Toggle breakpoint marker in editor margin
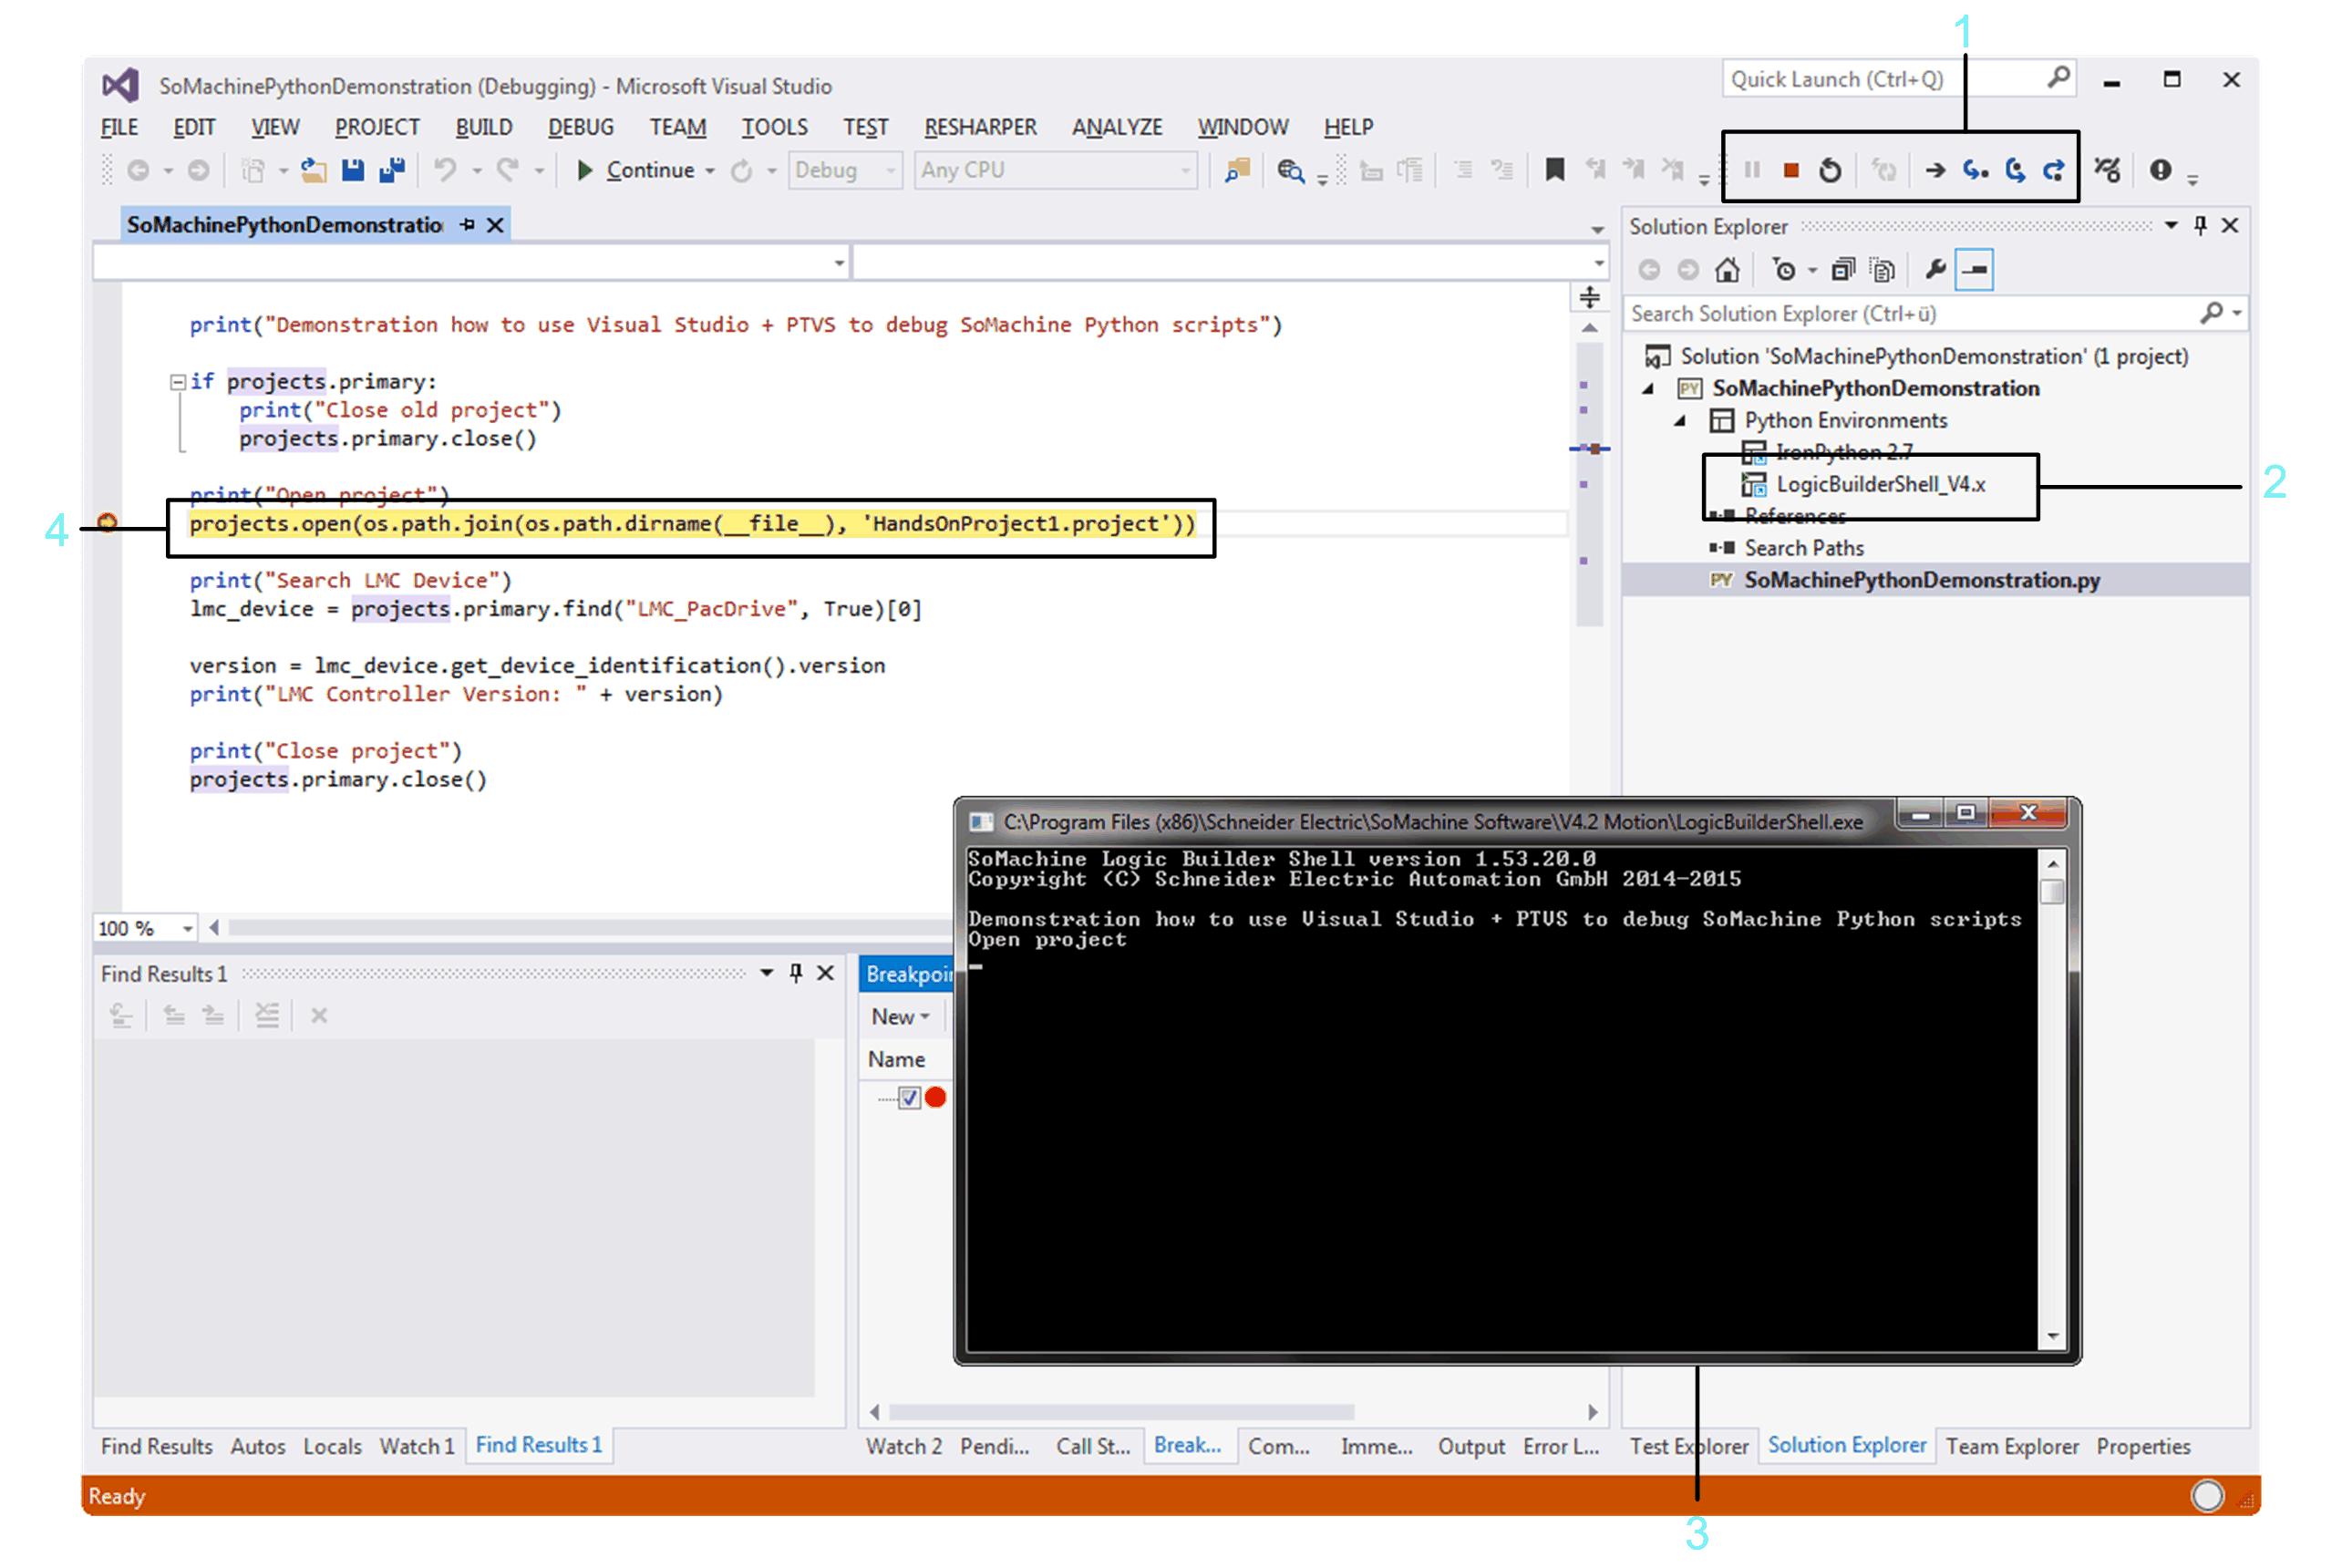This screenshot has height=1568, width=2342. [107, 523]
